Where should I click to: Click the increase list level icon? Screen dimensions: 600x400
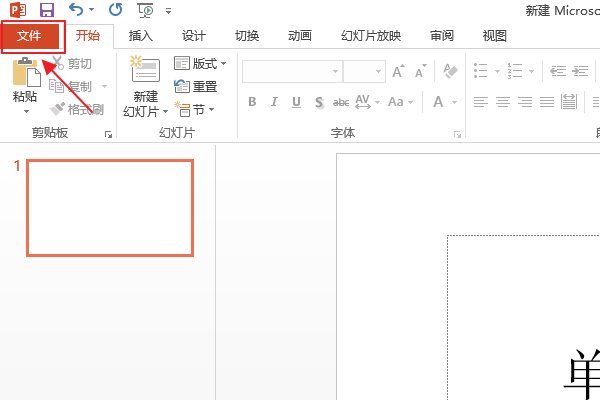580,71
